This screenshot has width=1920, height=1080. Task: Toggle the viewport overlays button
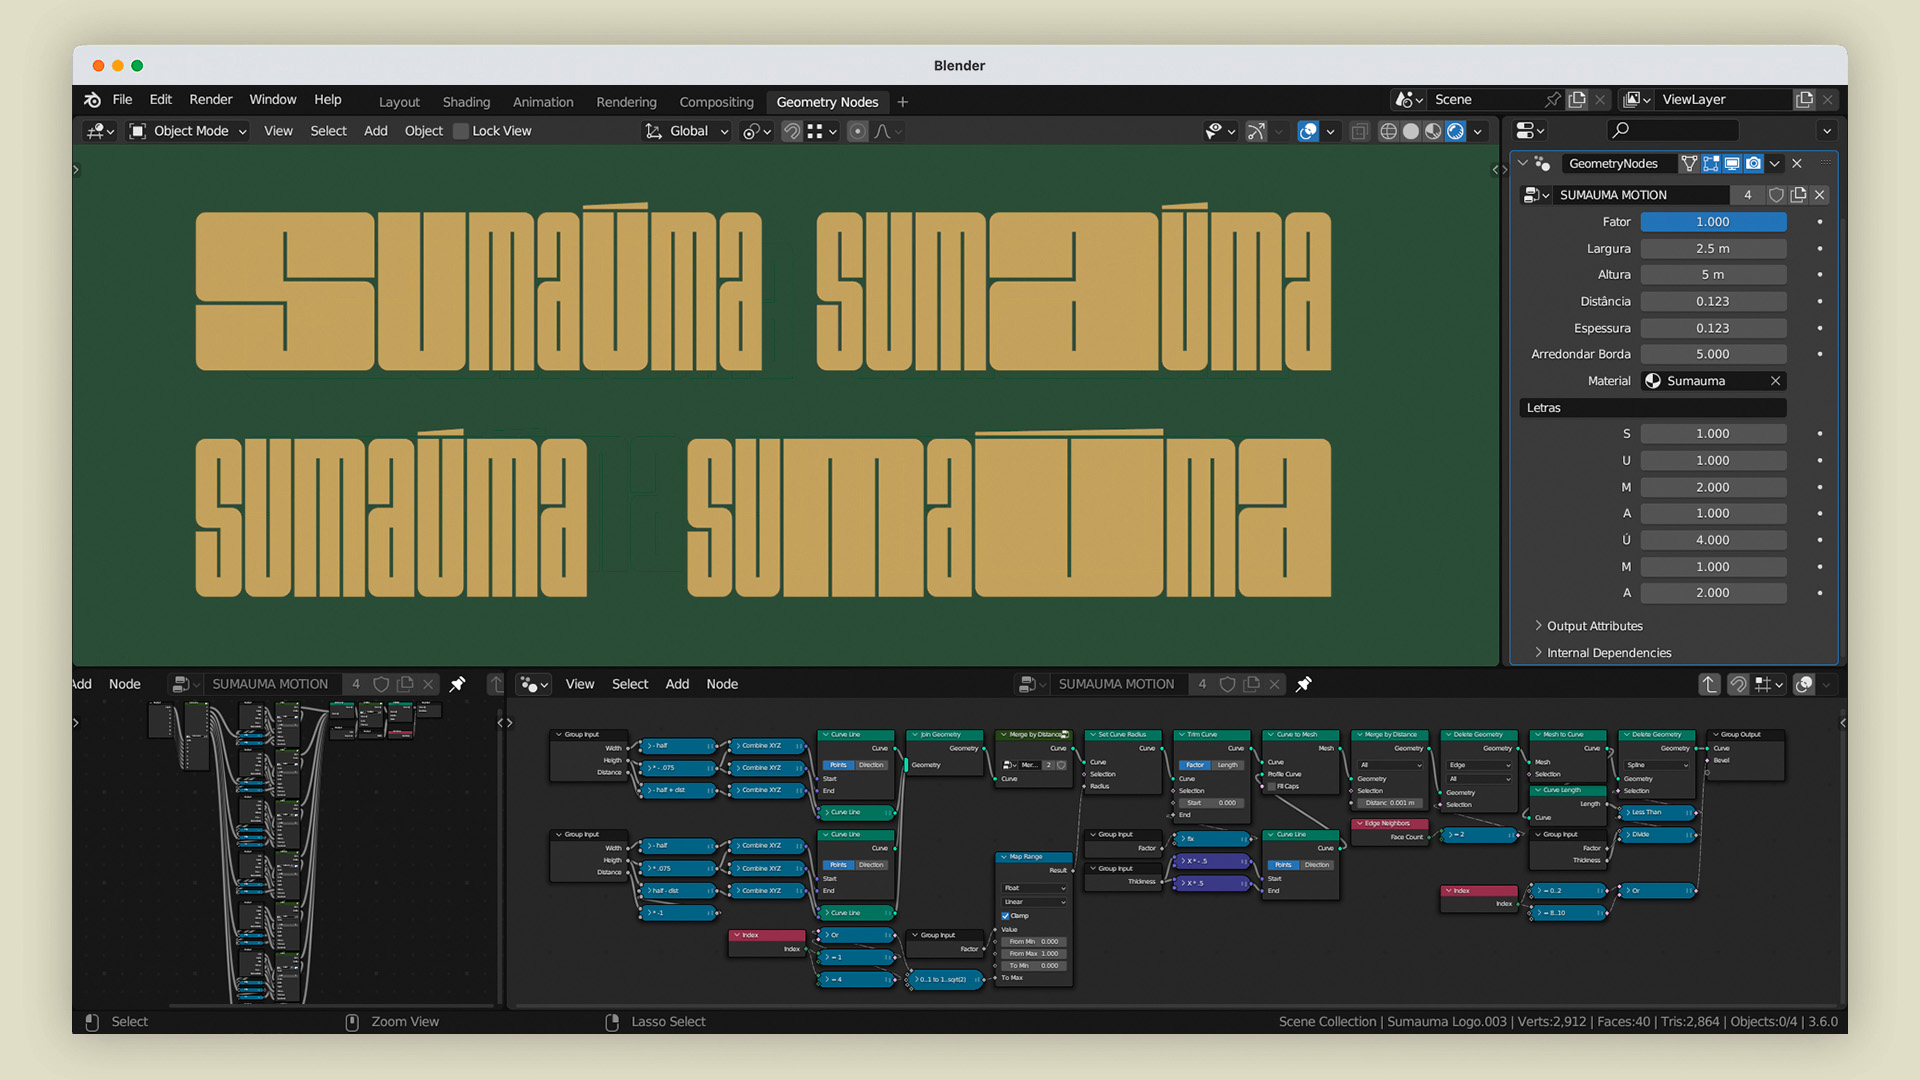1308,131
